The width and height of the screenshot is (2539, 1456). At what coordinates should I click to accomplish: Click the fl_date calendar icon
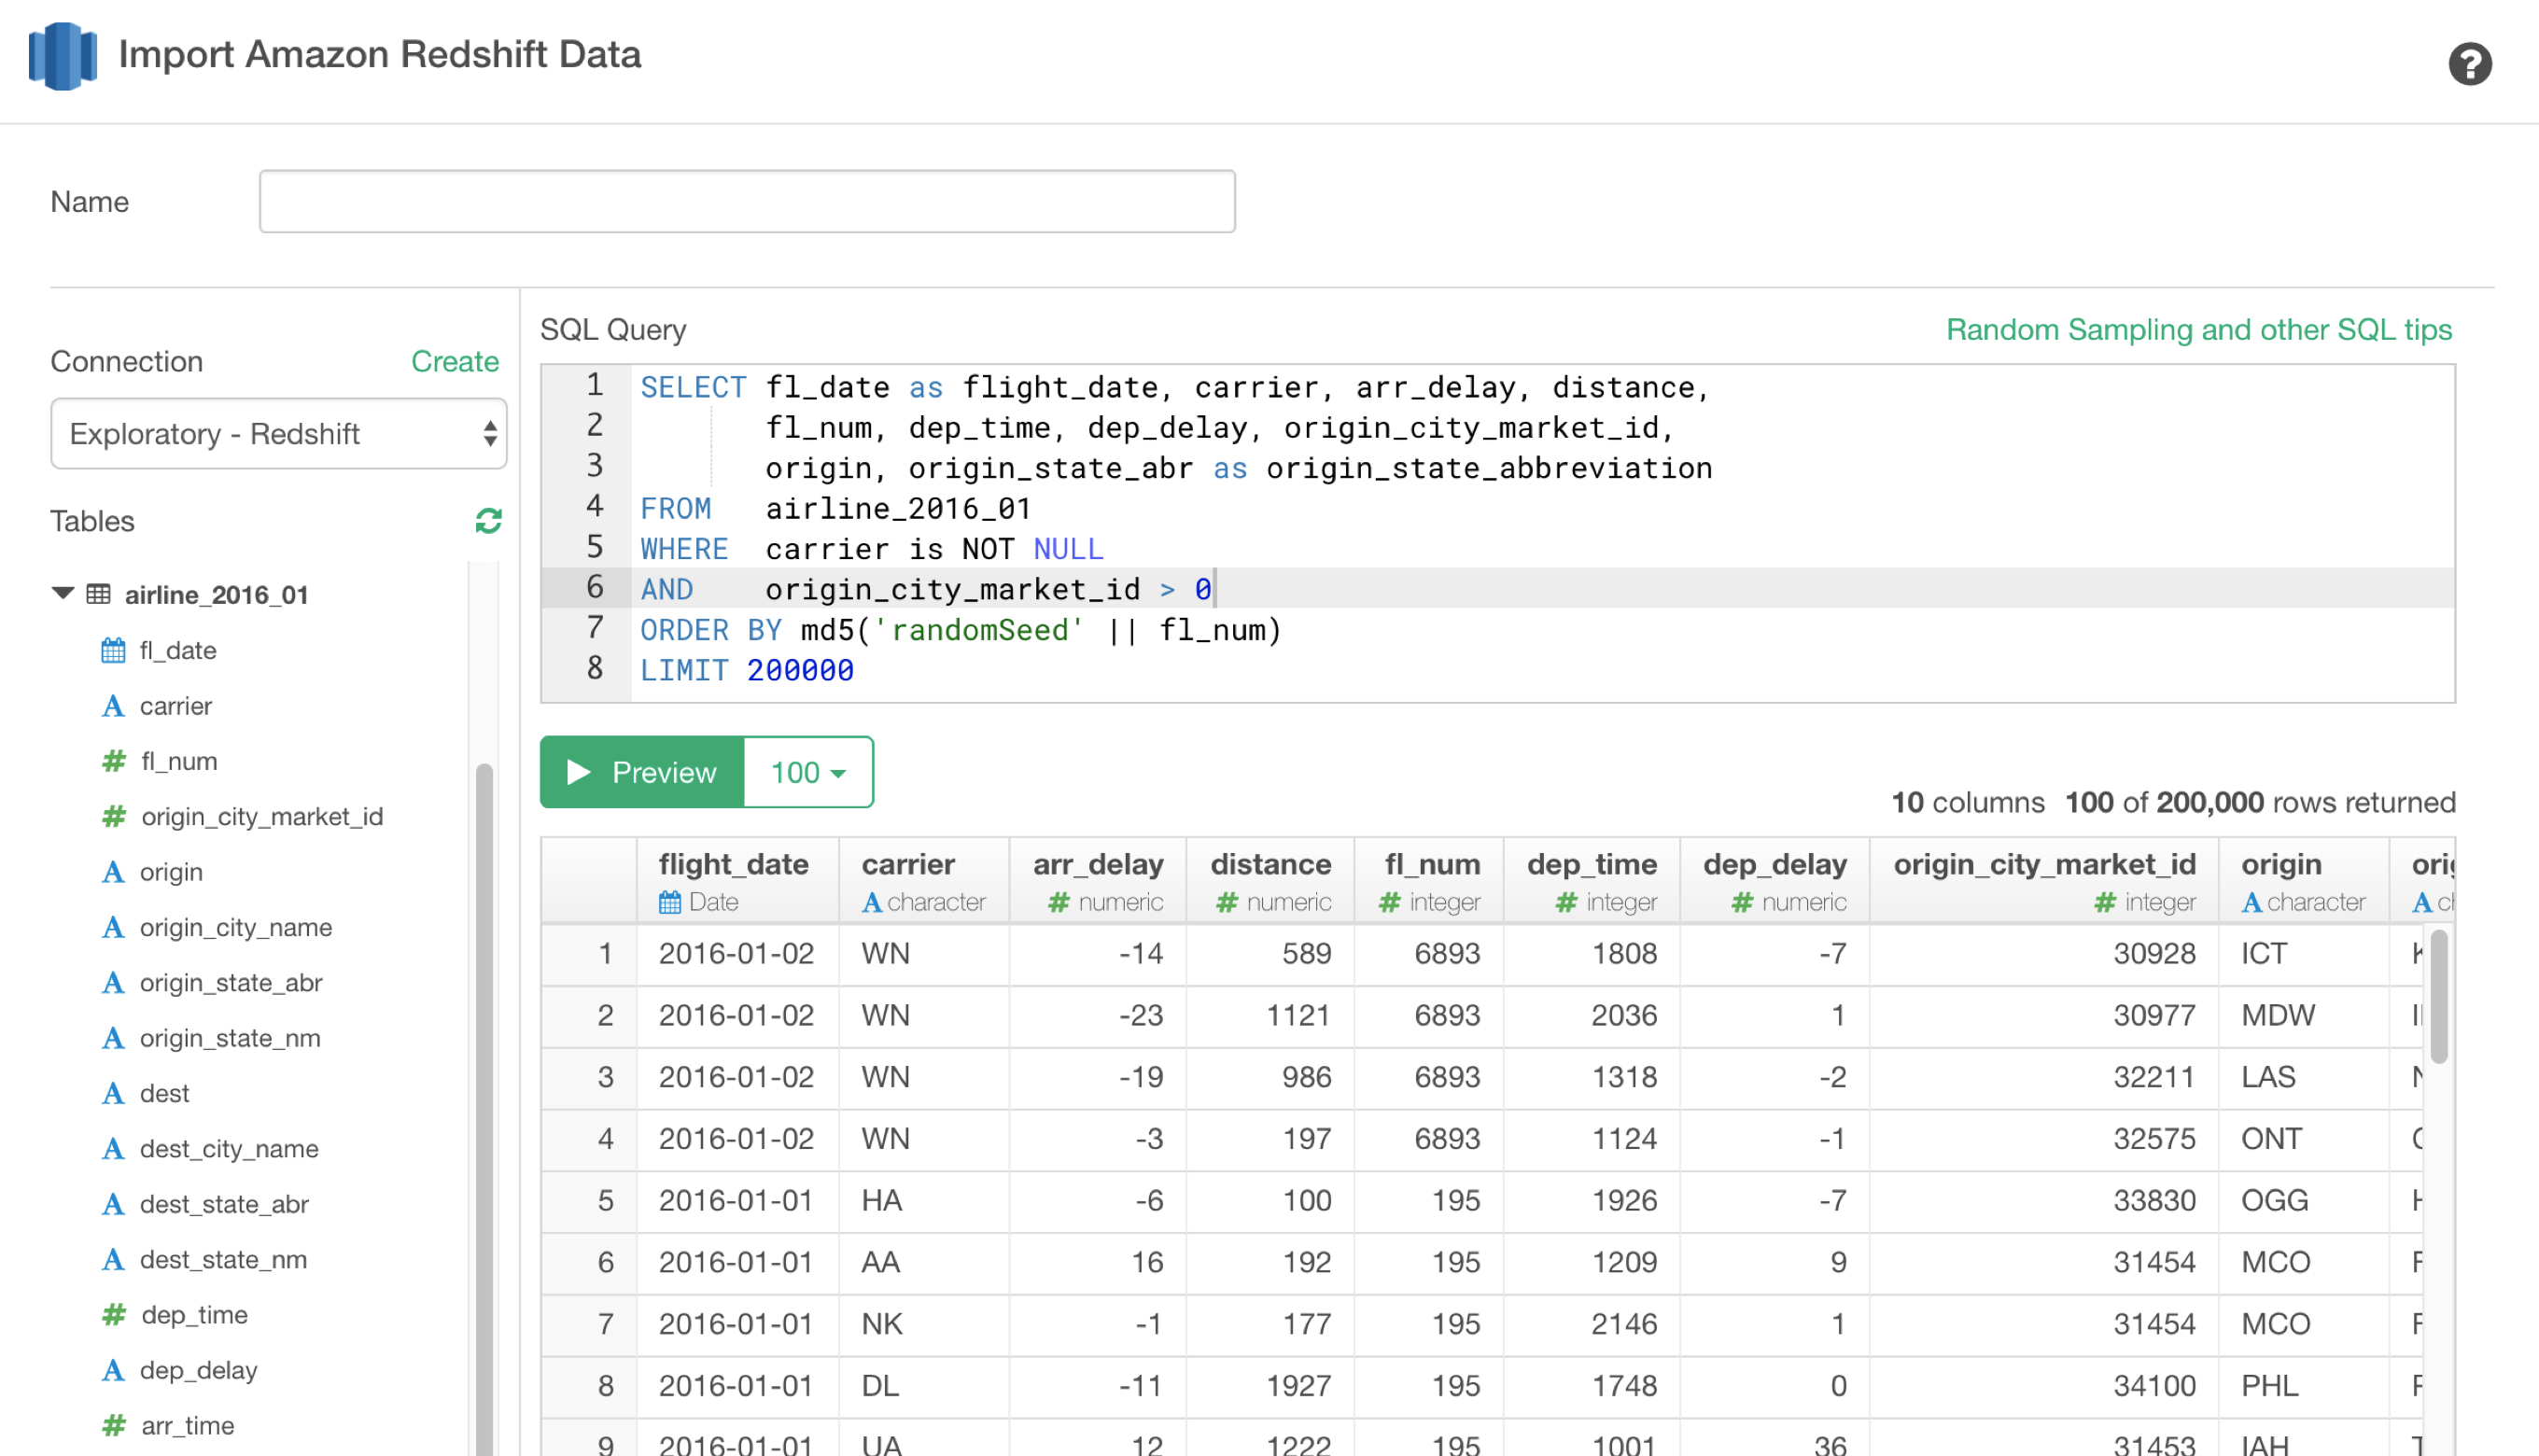[113, 651]
